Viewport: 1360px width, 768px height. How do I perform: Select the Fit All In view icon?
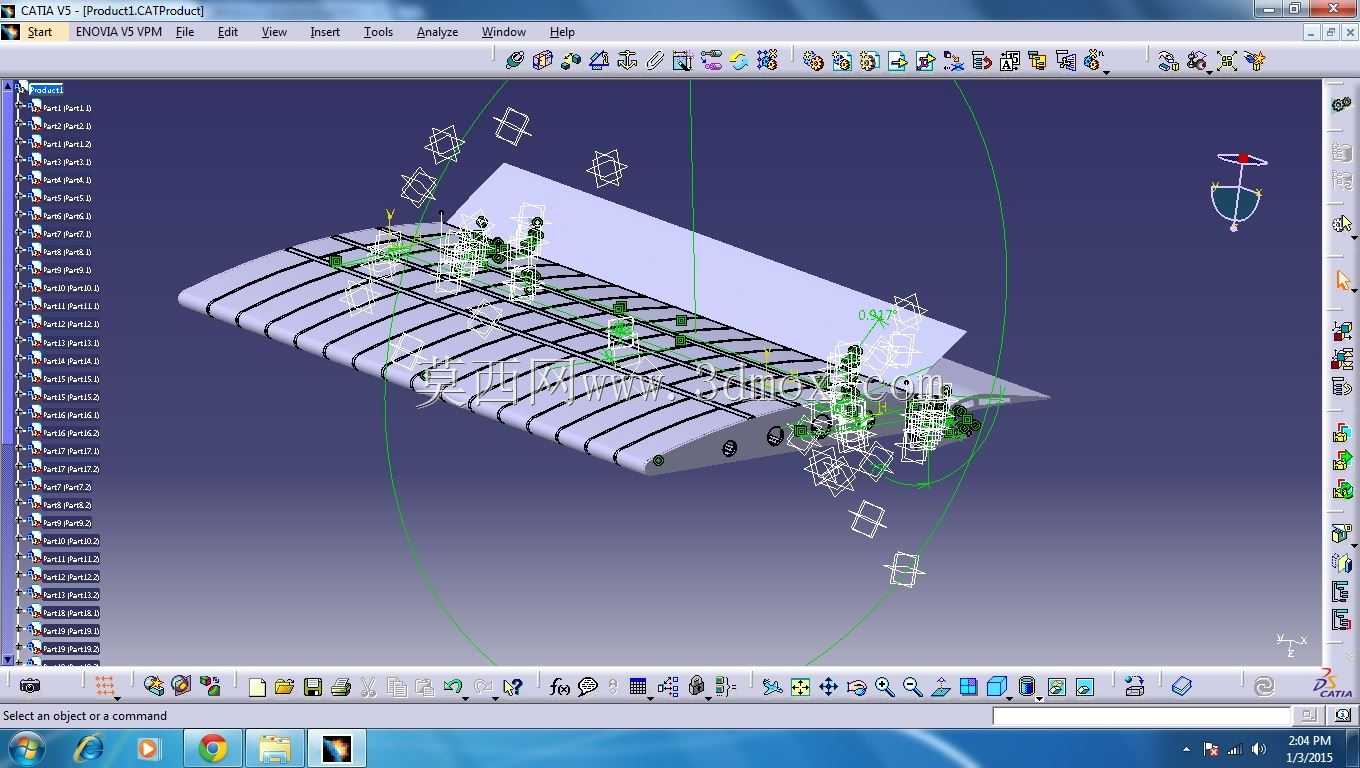pos(800,687)
